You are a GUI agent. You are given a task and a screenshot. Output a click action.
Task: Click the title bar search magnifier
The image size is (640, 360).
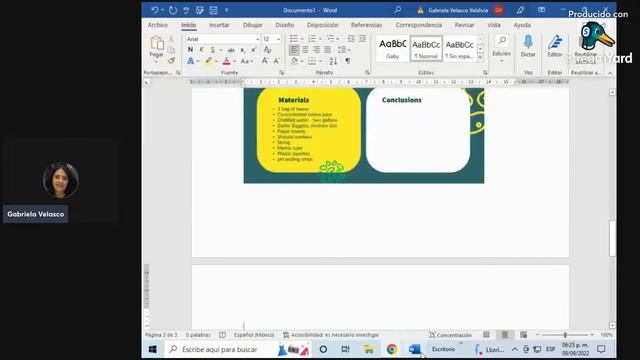(398, 10)
